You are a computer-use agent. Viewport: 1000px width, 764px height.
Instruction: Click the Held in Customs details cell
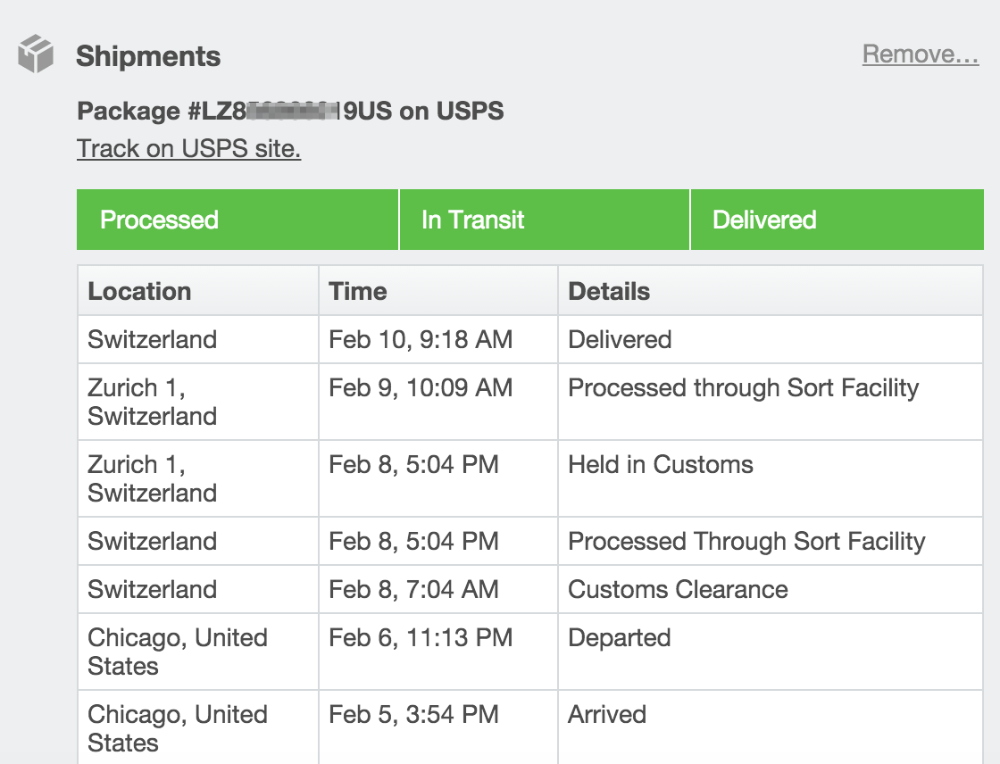(660, 465)
